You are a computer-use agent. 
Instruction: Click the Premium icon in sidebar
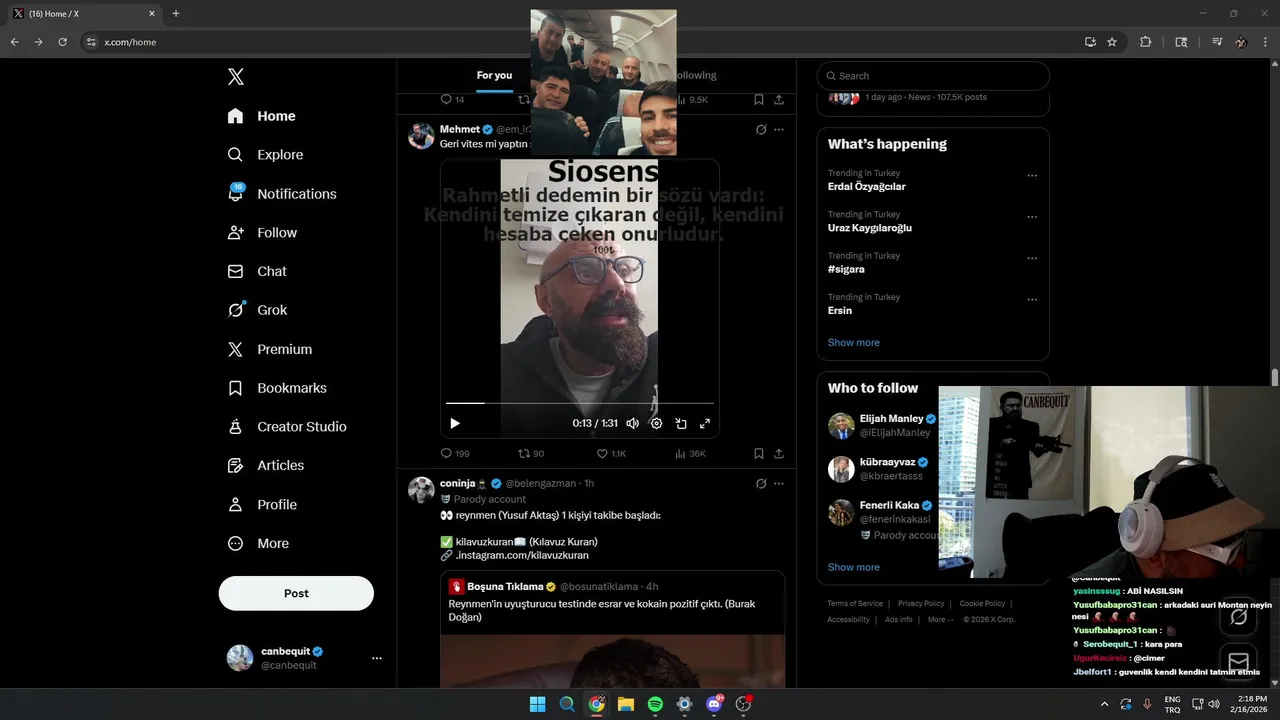[235, 349]
